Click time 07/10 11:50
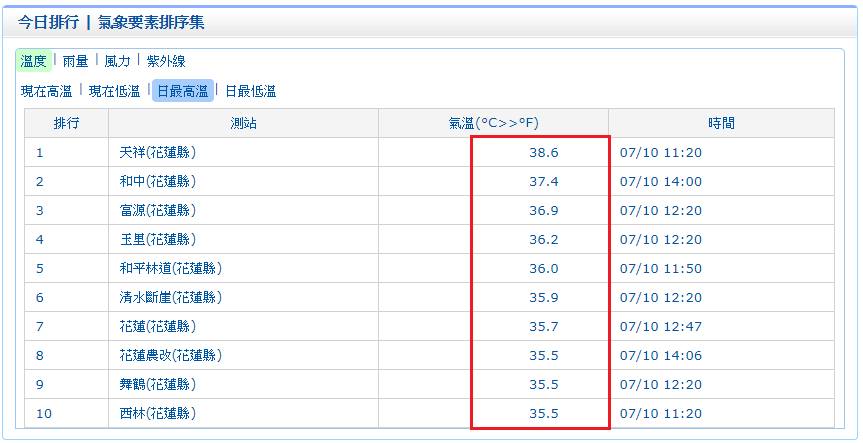This screenshot has width=863, height=443. coord(661,269)
